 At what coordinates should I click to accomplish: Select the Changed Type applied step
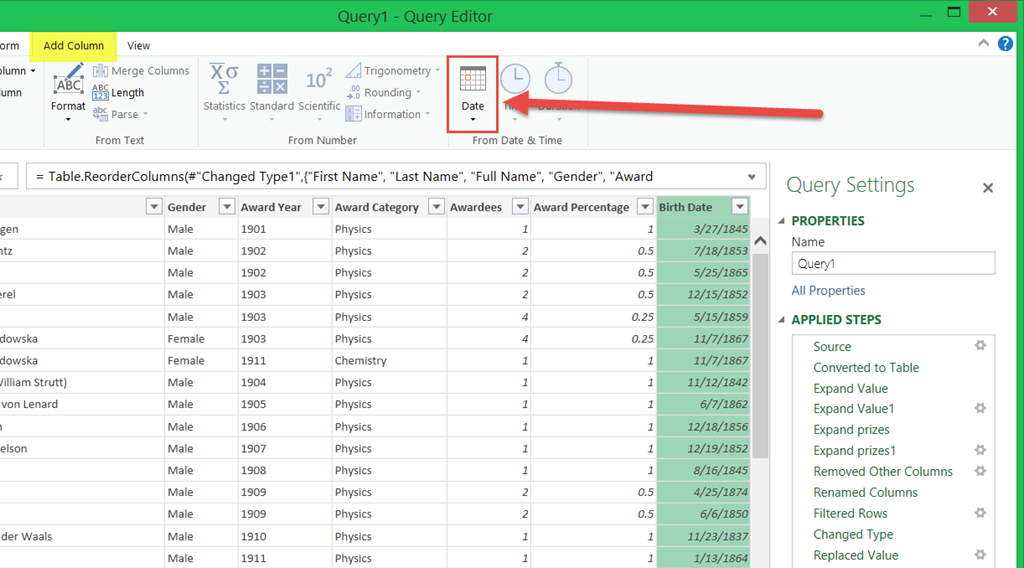853,534
